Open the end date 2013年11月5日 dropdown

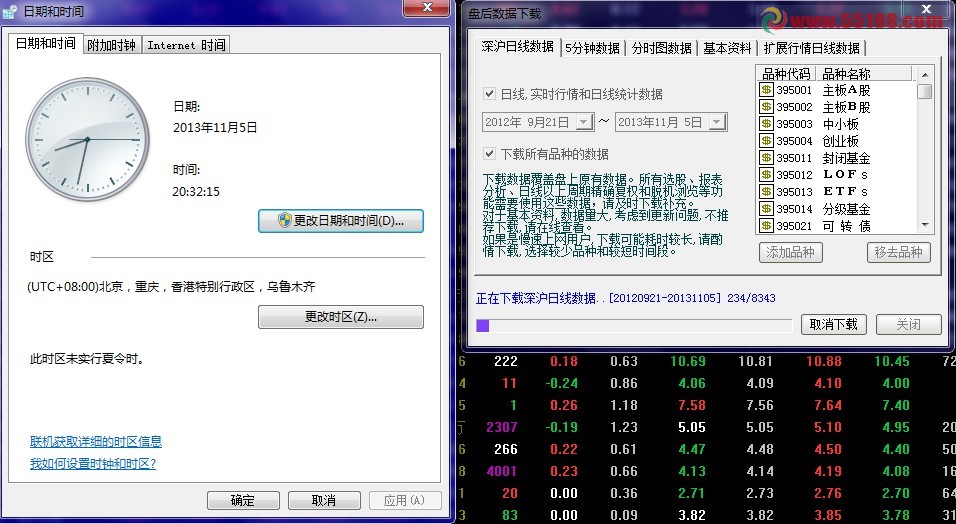click(717, 122)
